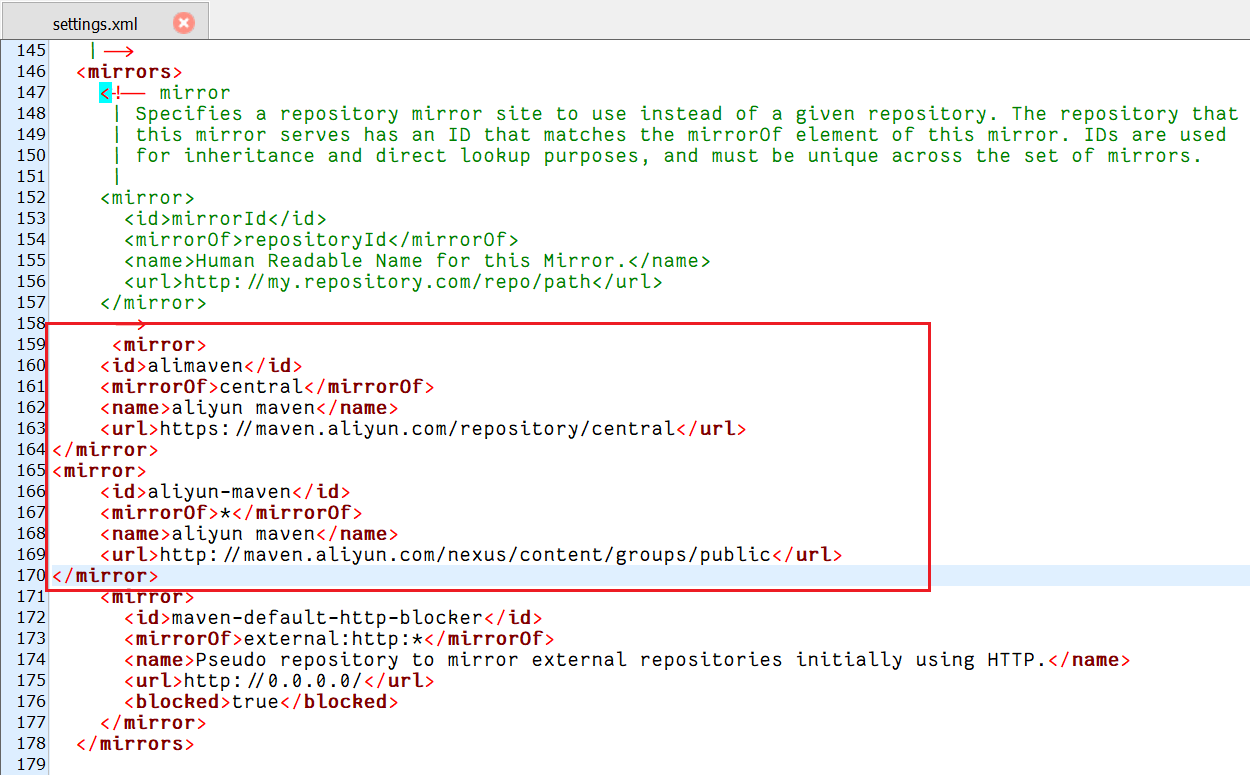Click the comment line 'for inheritance and direct lookup'
Image resolution: width=1250 pixels, height=775 pixels.
668,155
